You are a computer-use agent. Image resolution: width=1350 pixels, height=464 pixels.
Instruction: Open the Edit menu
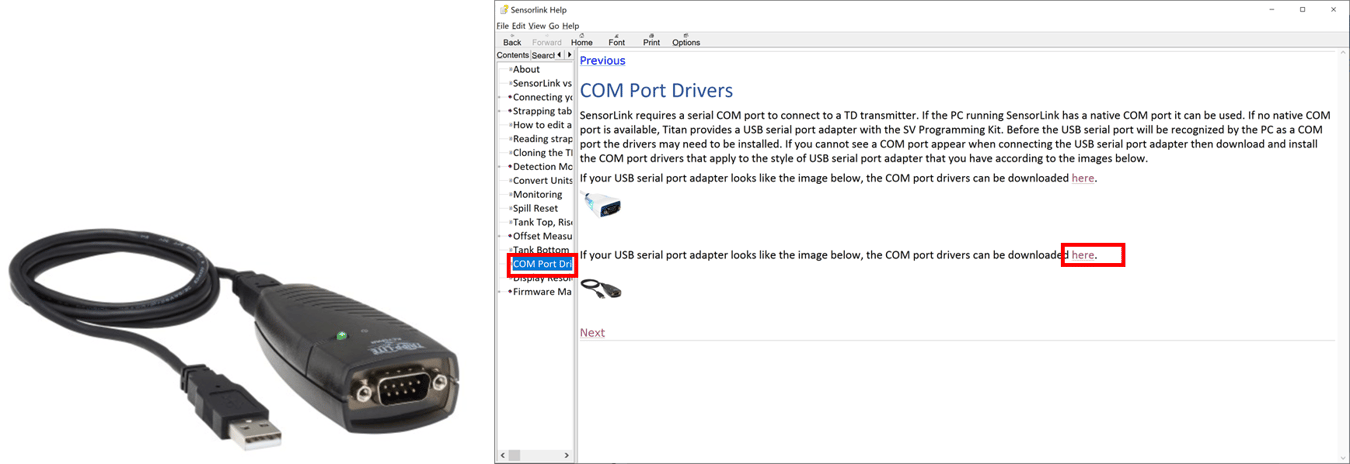(x=518, y=26)
